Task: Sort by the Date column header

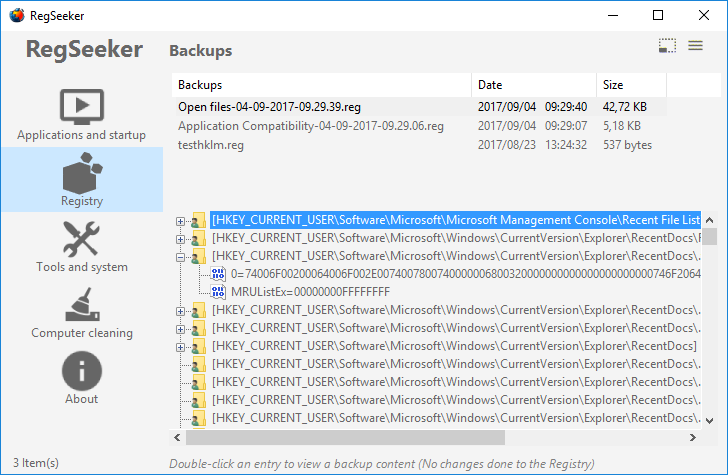Action: click(x=534, y=85)
